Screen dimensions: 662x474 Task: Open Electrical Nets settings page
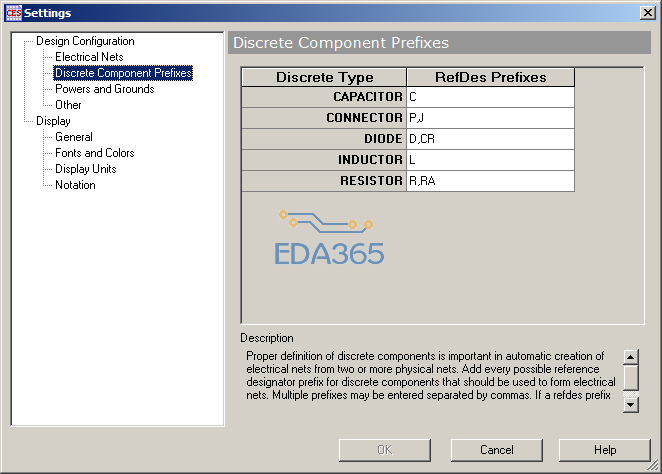click(x=89, y=57)
